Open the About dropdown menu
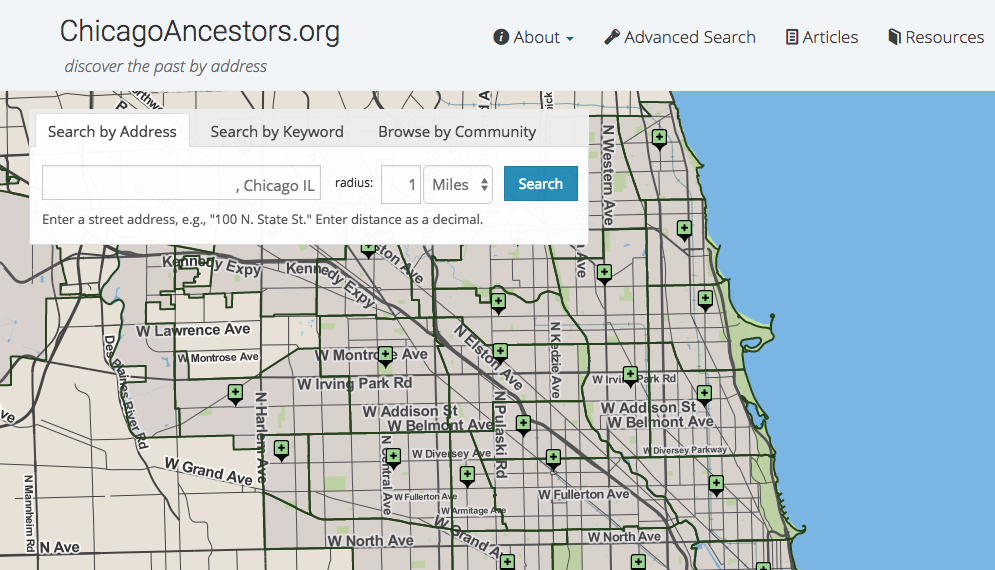995x570 pixels. [534, 37]
